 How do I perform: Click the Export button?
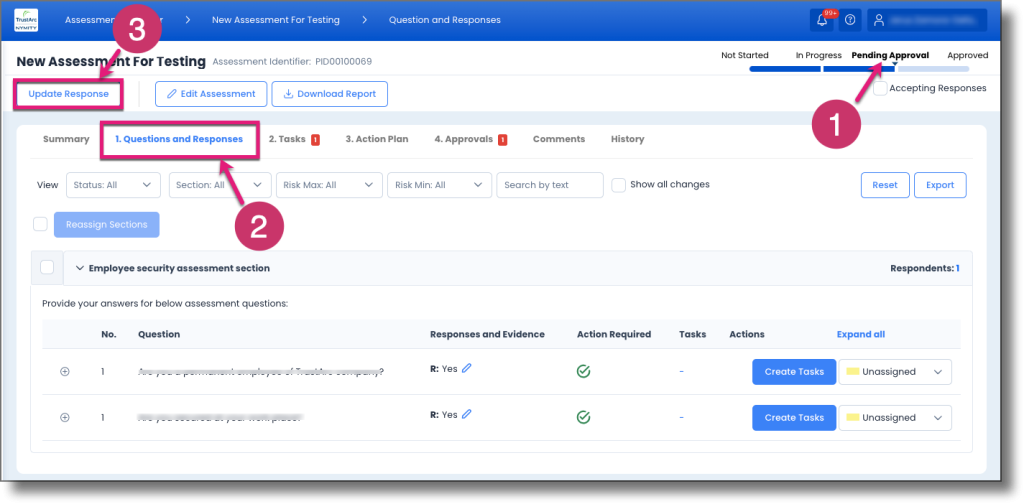tap(940, 185)
